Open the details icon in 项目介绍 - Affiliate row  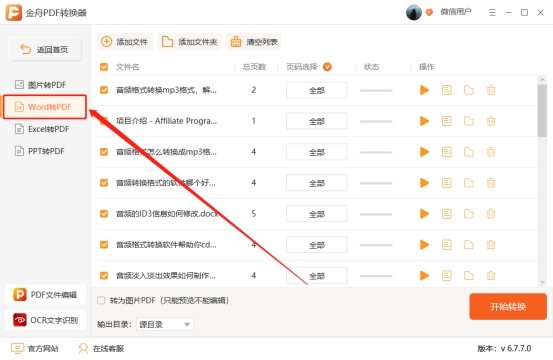pyautogui.click(x=446, y=121)
